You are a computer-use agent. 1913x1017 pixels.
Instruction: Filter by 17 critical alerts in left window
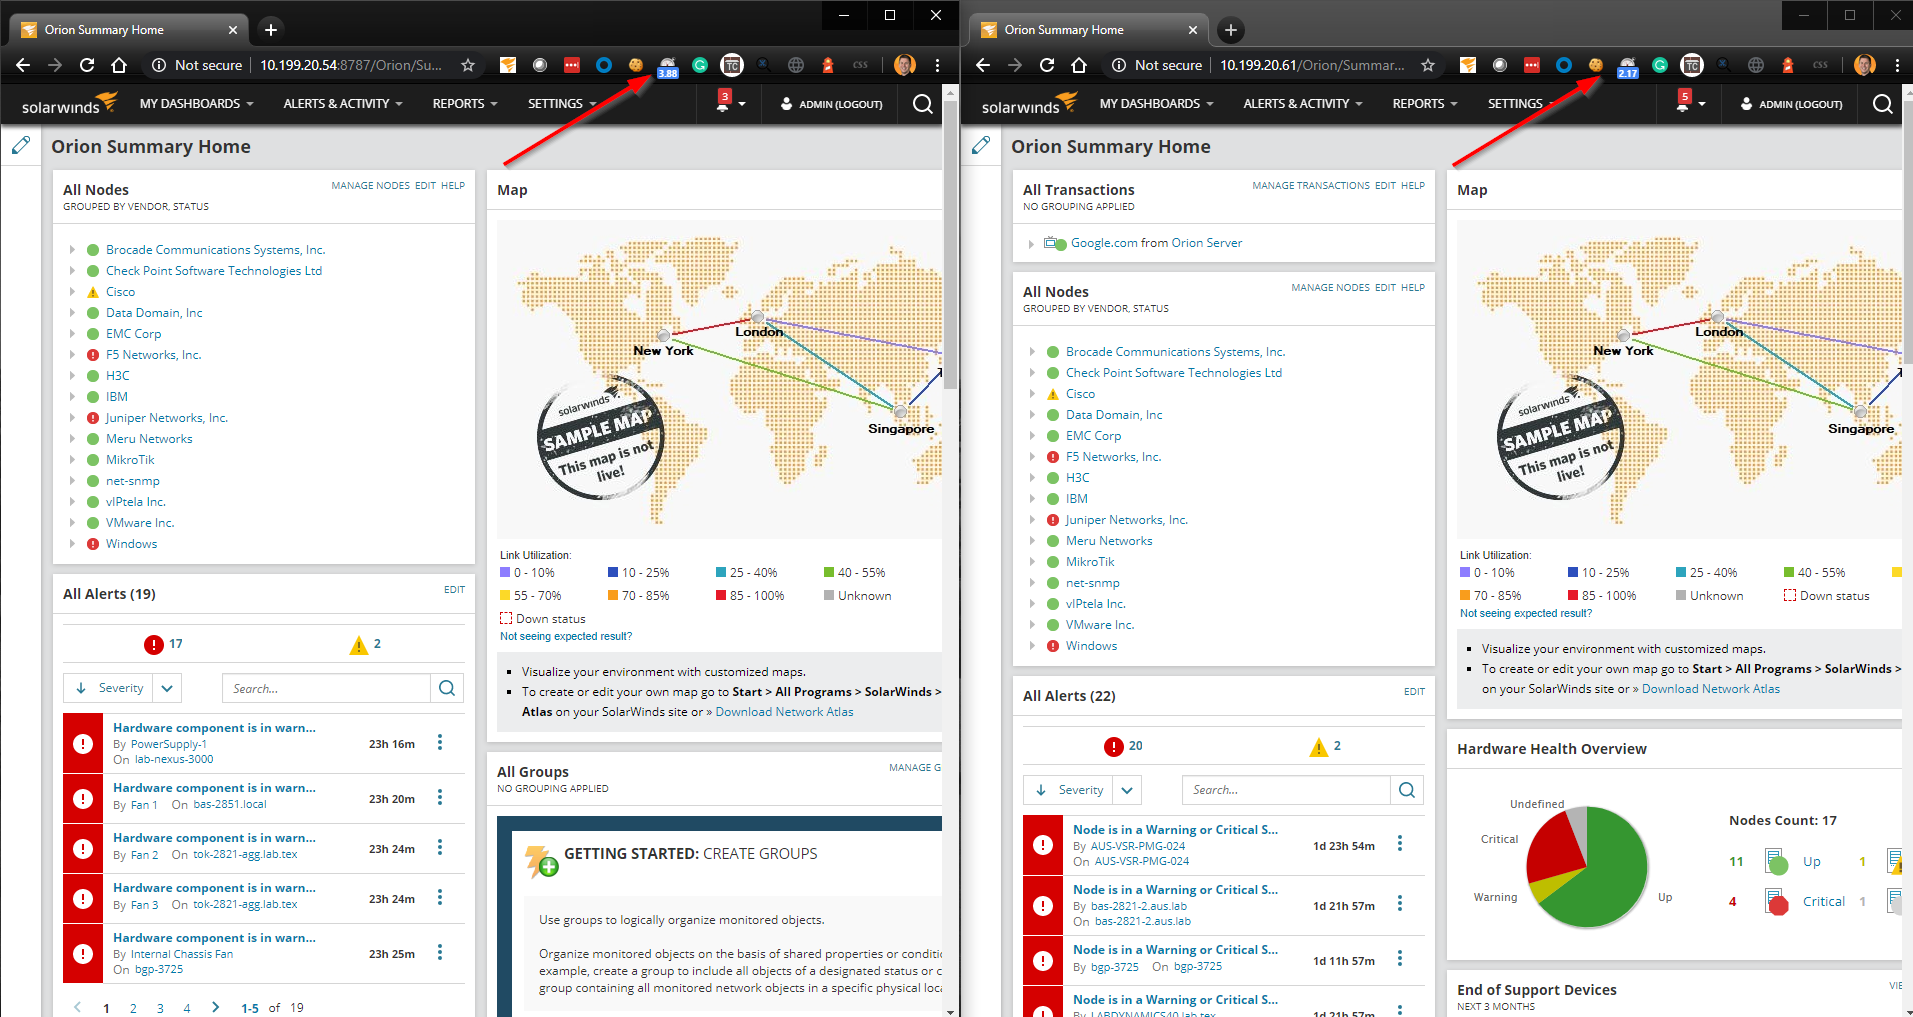164,645
